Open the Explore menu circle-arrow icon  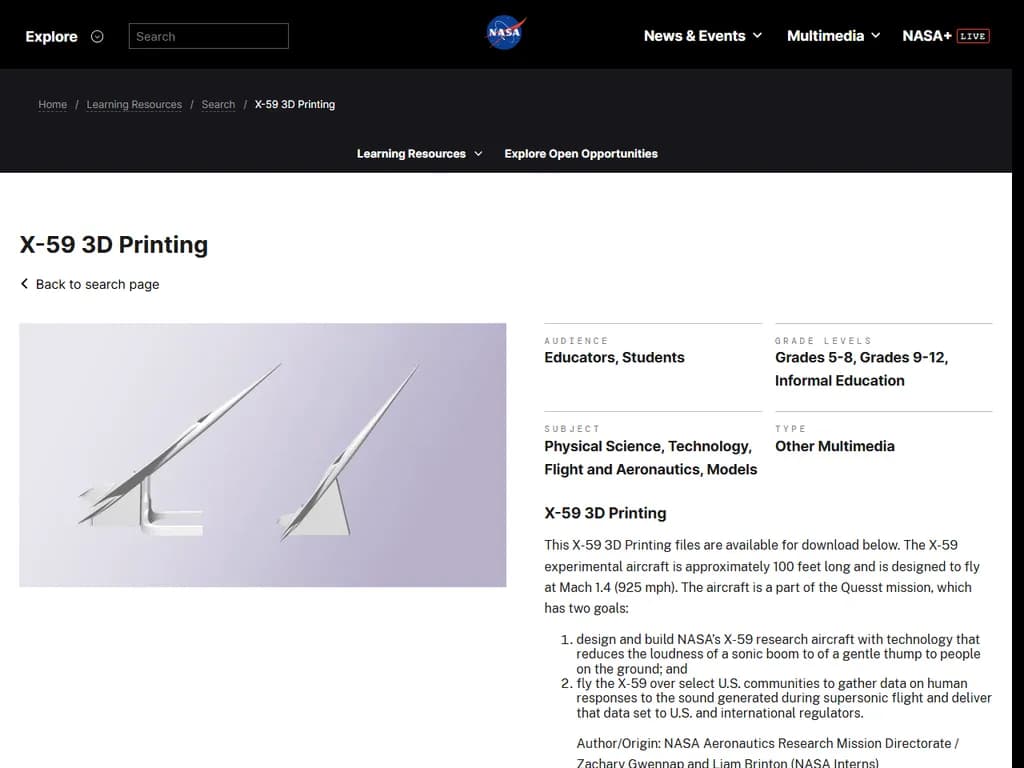97,36
